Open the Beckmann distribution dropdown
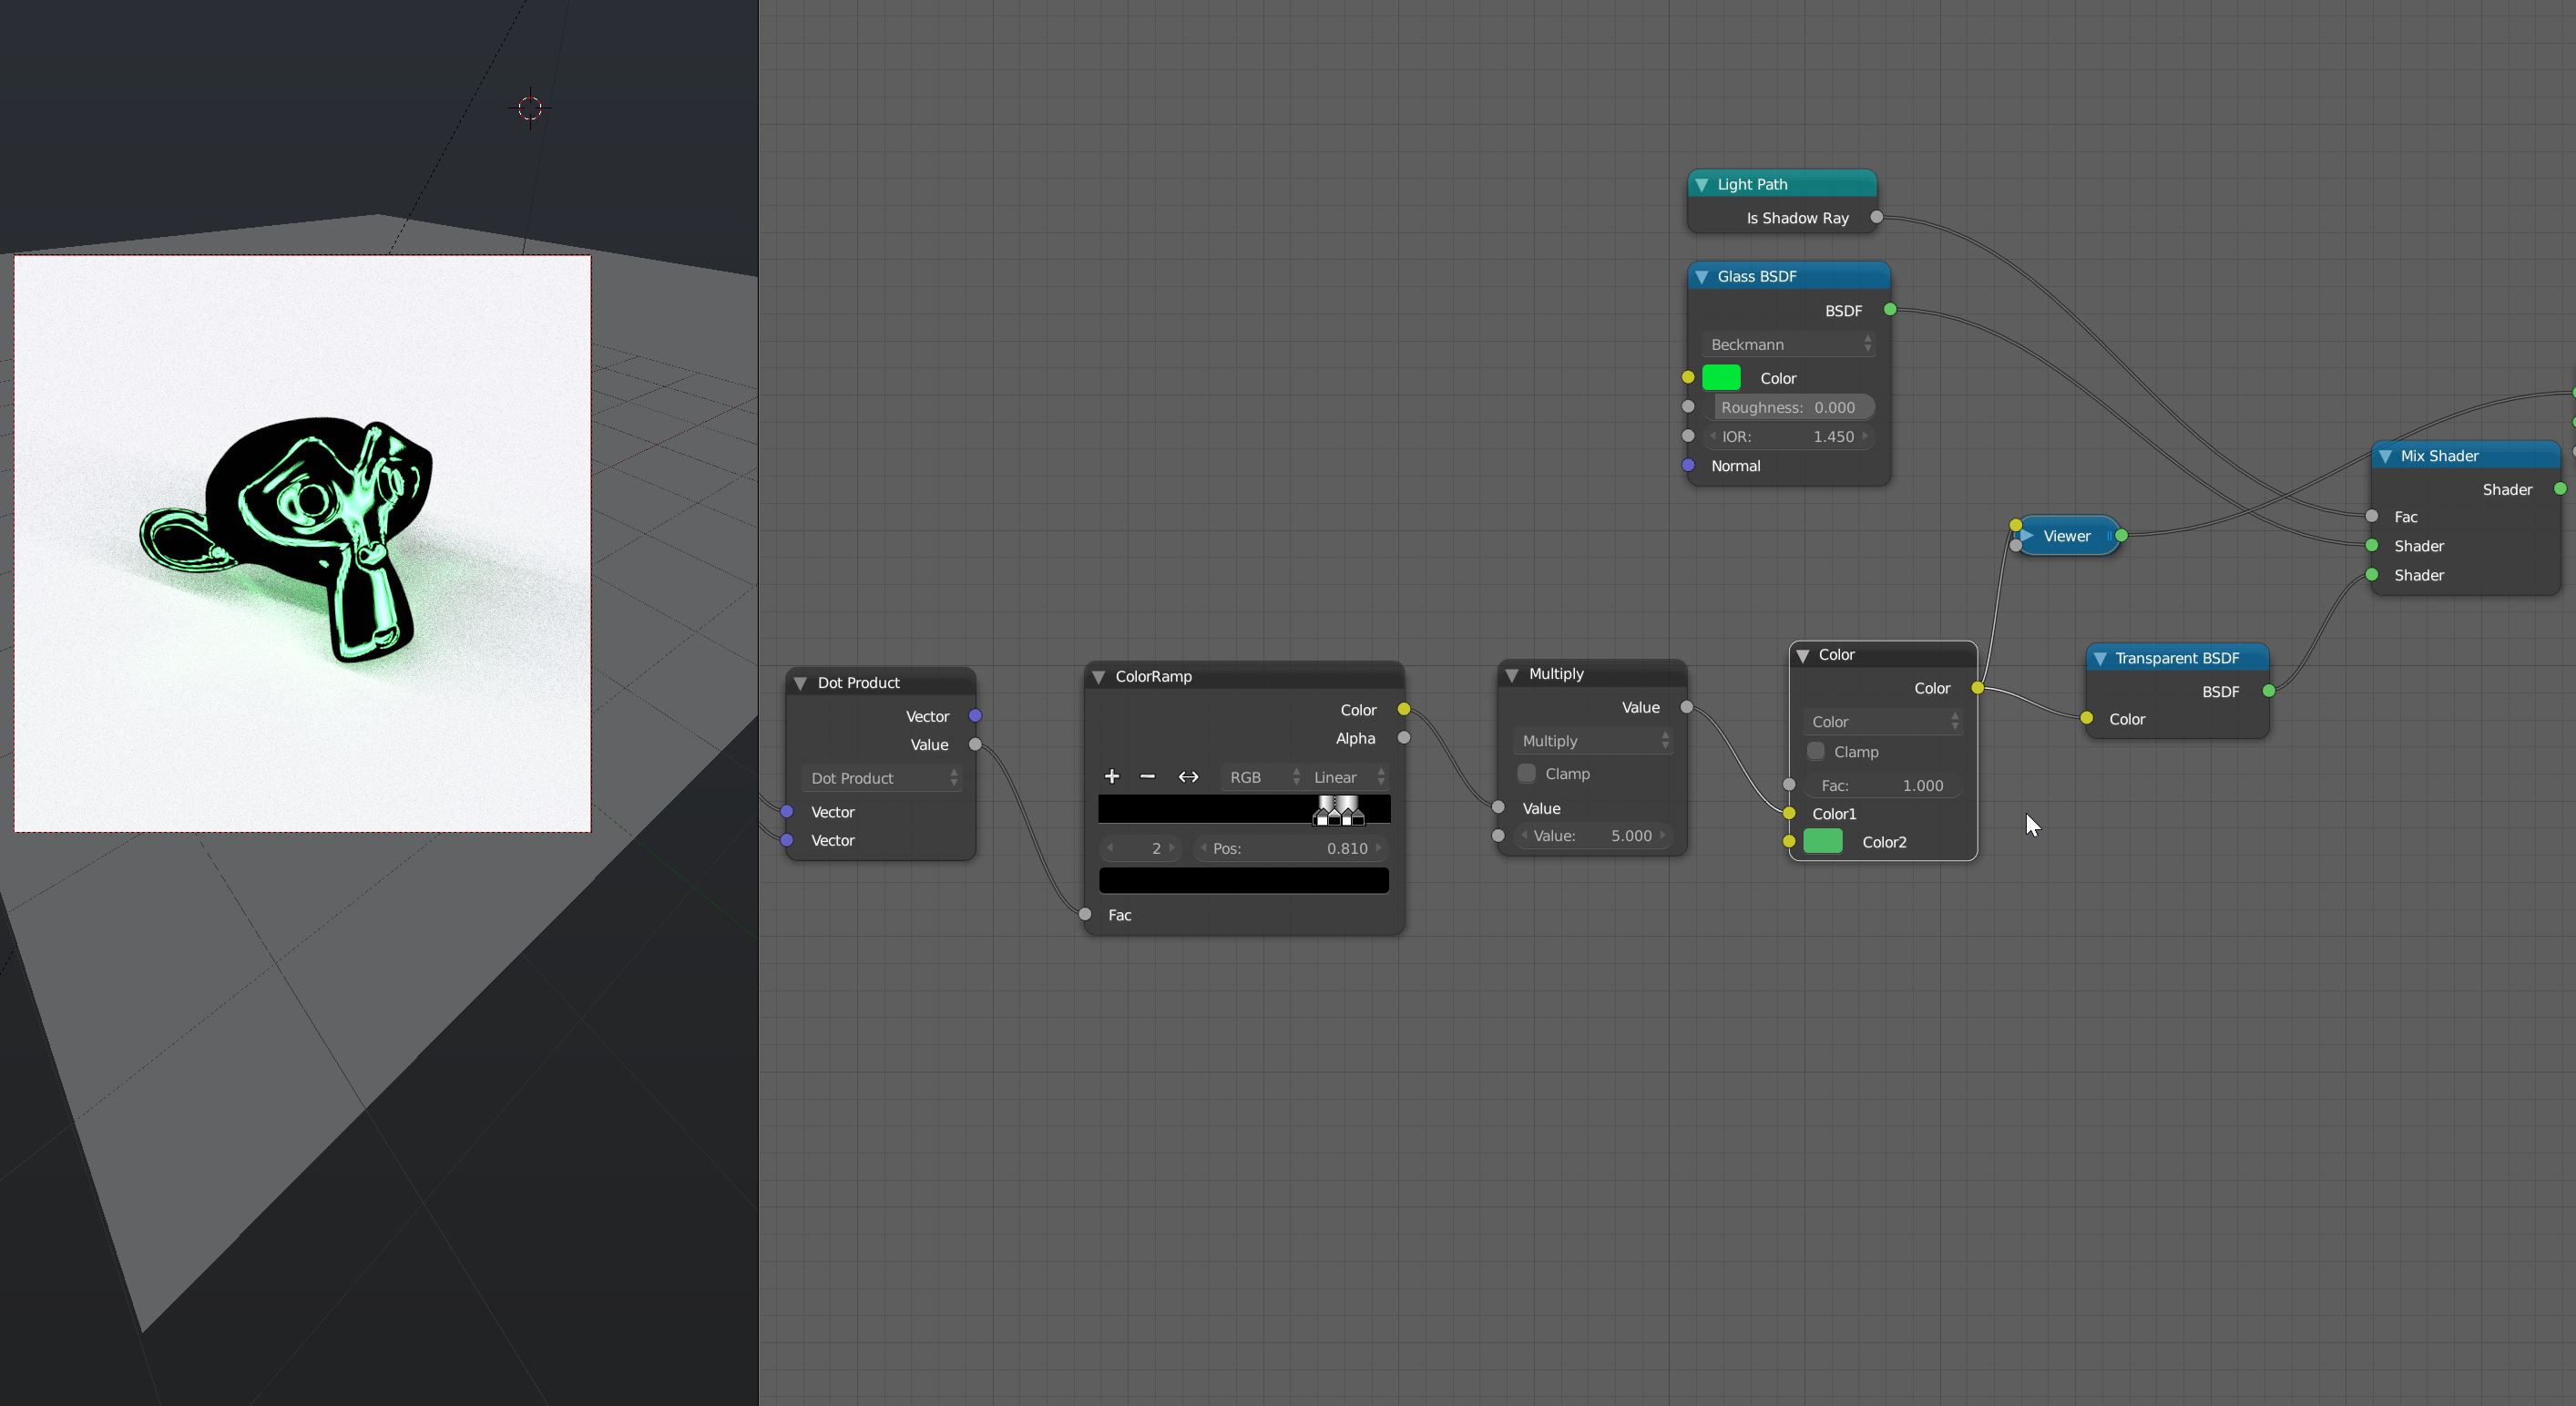The height and width of the screenshot is (1406, 2576). click(x=1788, y=344)
